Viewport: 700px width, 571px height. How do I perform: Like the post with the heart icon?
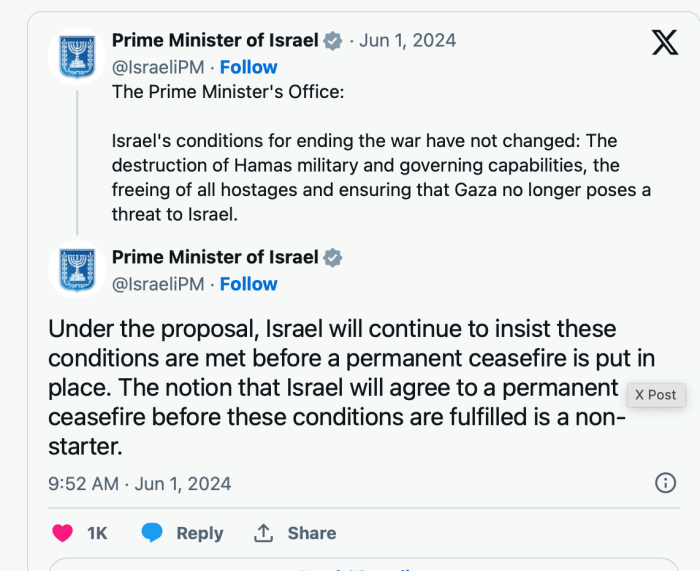pyautogui.click(x=63, y=533)
